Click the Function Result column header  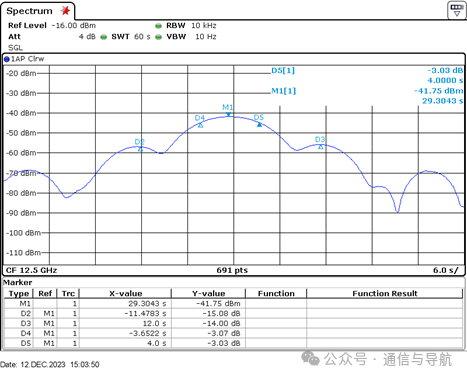click(x=385, y=294)
